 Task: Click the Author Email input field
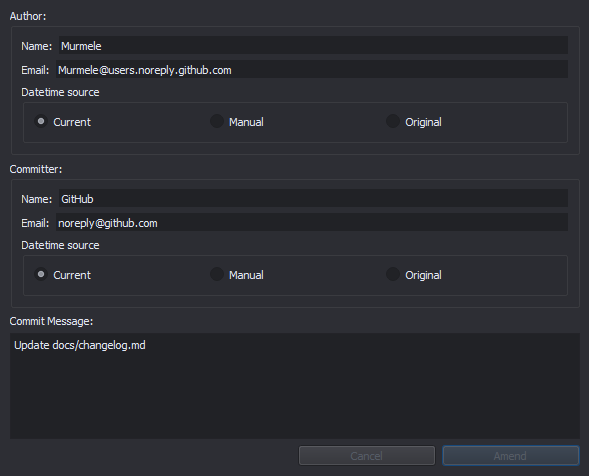[x=312, y=70]
